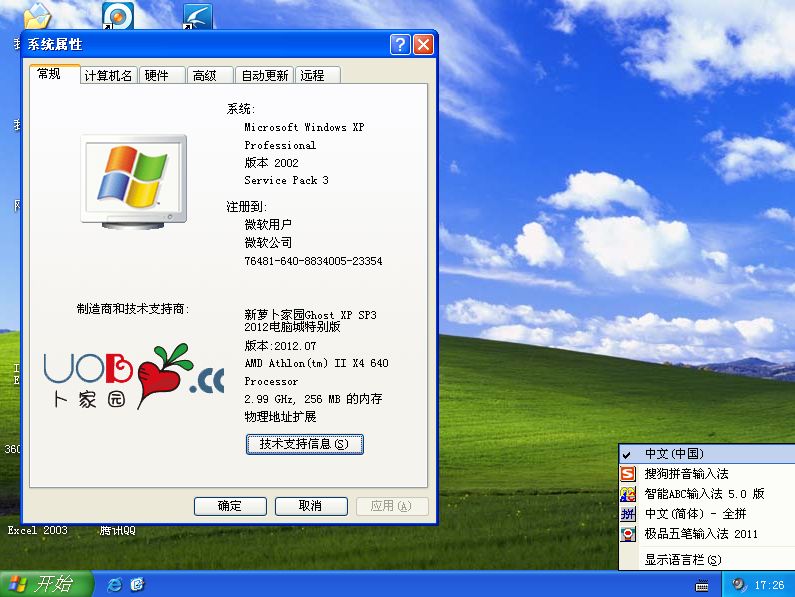795x597 pixels.
Task: Click the 卜家园 radish logo
Action: 133,376
